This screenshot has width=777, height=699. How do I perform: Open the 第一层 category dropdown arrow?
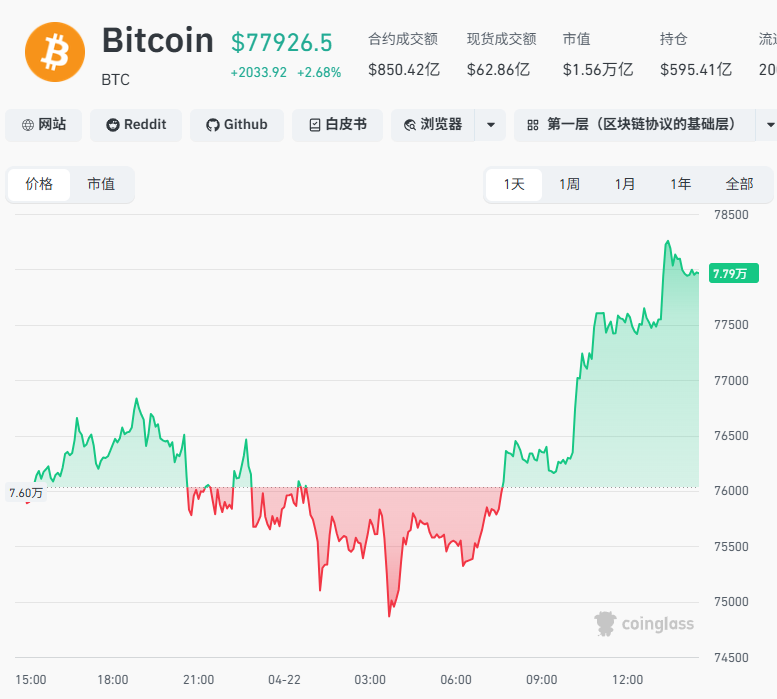click(x=769, y=125)
